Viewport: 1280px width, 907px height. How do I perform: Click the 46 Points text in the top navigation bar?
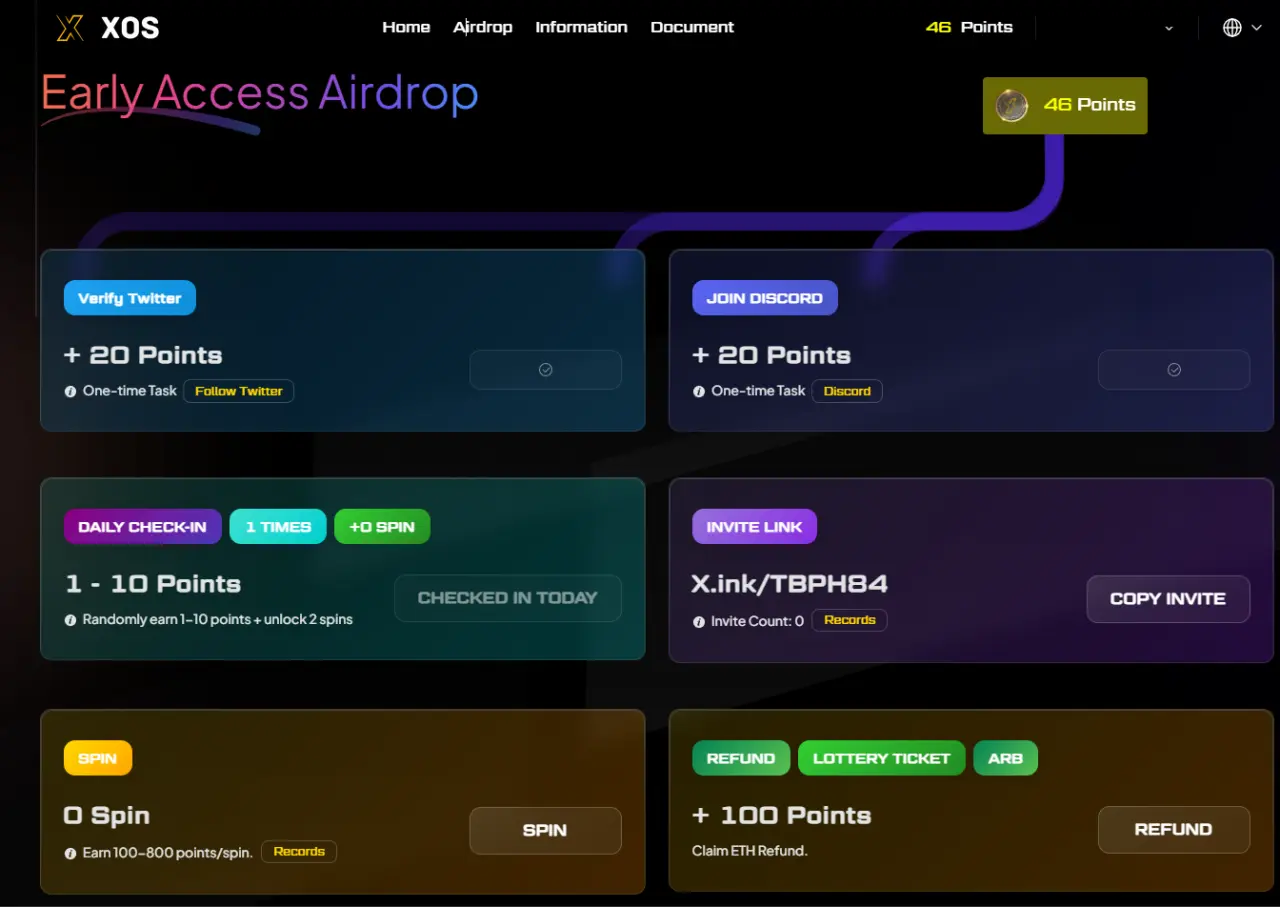point(969,27)
